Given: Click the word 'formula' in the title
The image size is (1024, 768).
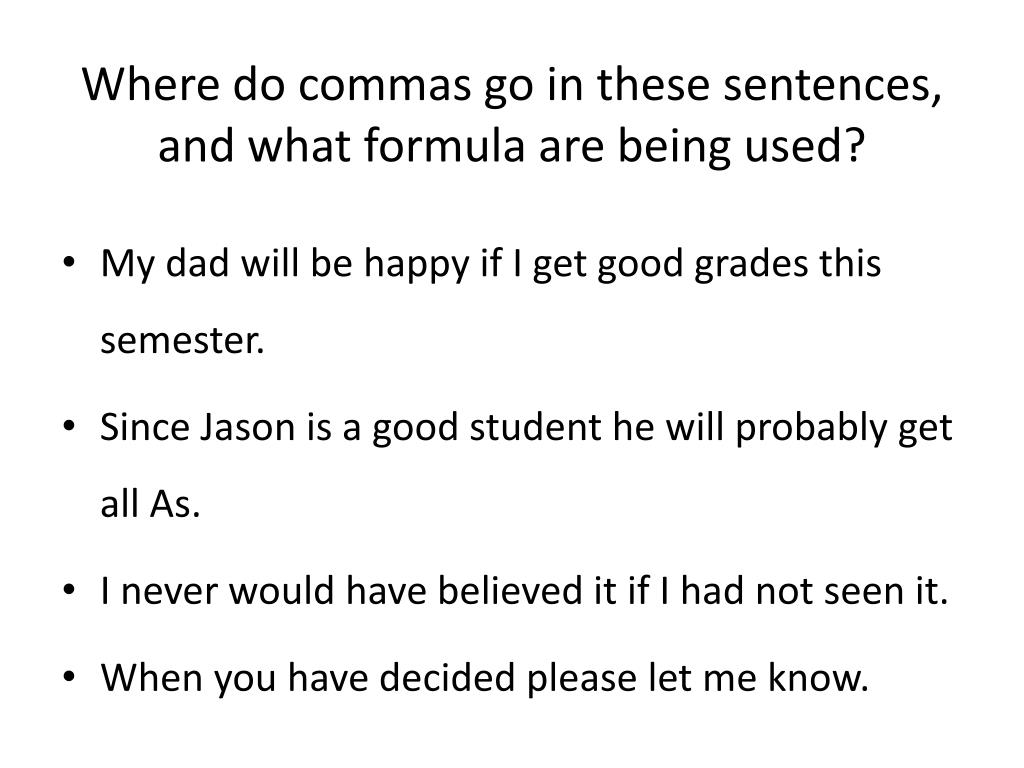Looking at the screenshot, I should (445, 145).
